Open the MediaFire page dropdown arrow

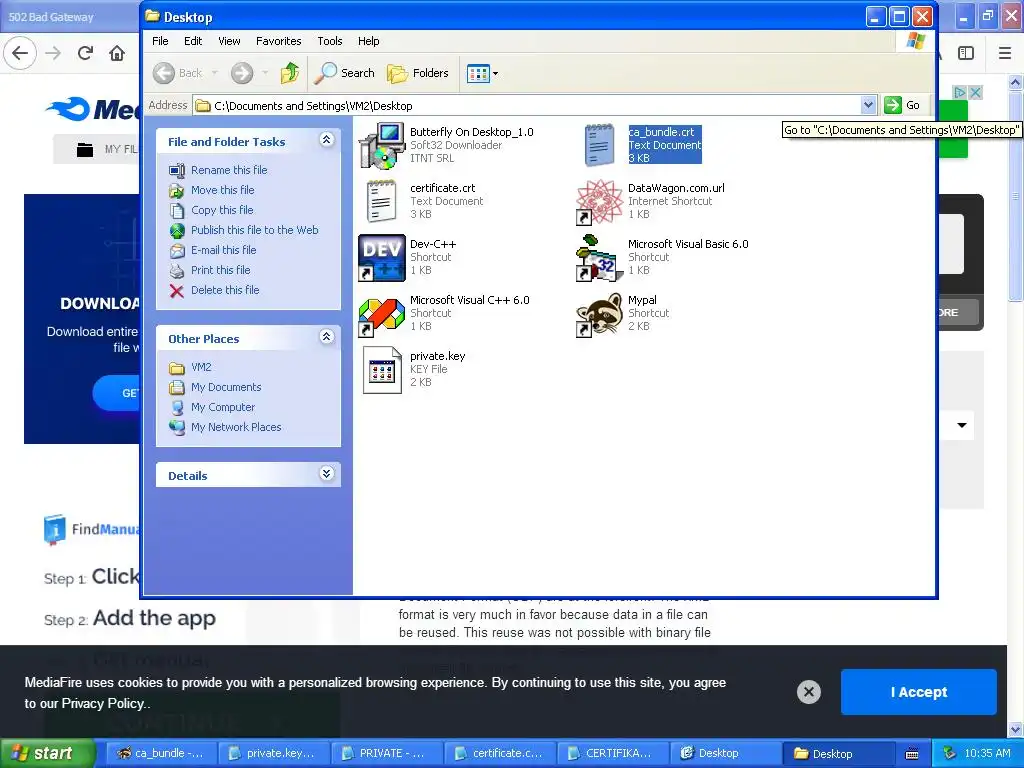pyautogui.click(x=961, y=425)
